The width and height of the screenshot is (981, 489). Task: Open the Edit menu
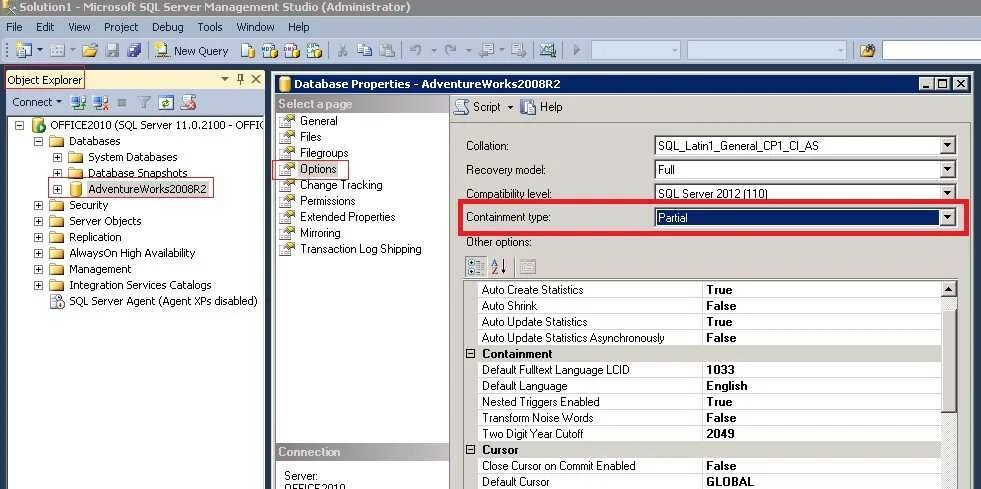coord(45,27)
